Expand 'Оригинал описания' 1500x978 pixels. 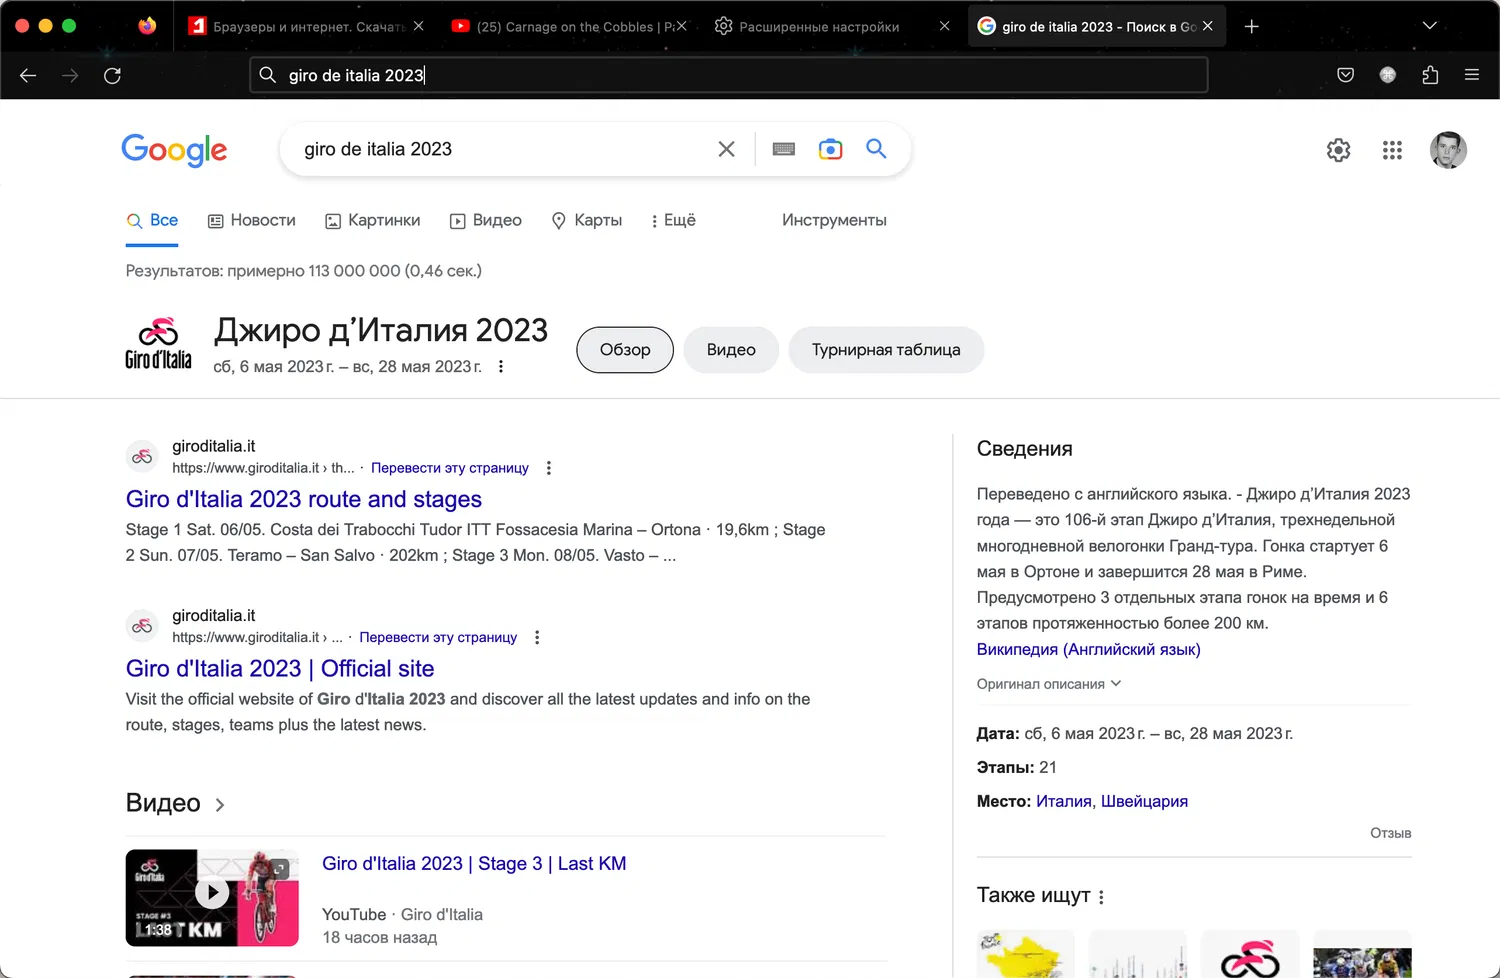(1049, 684)
